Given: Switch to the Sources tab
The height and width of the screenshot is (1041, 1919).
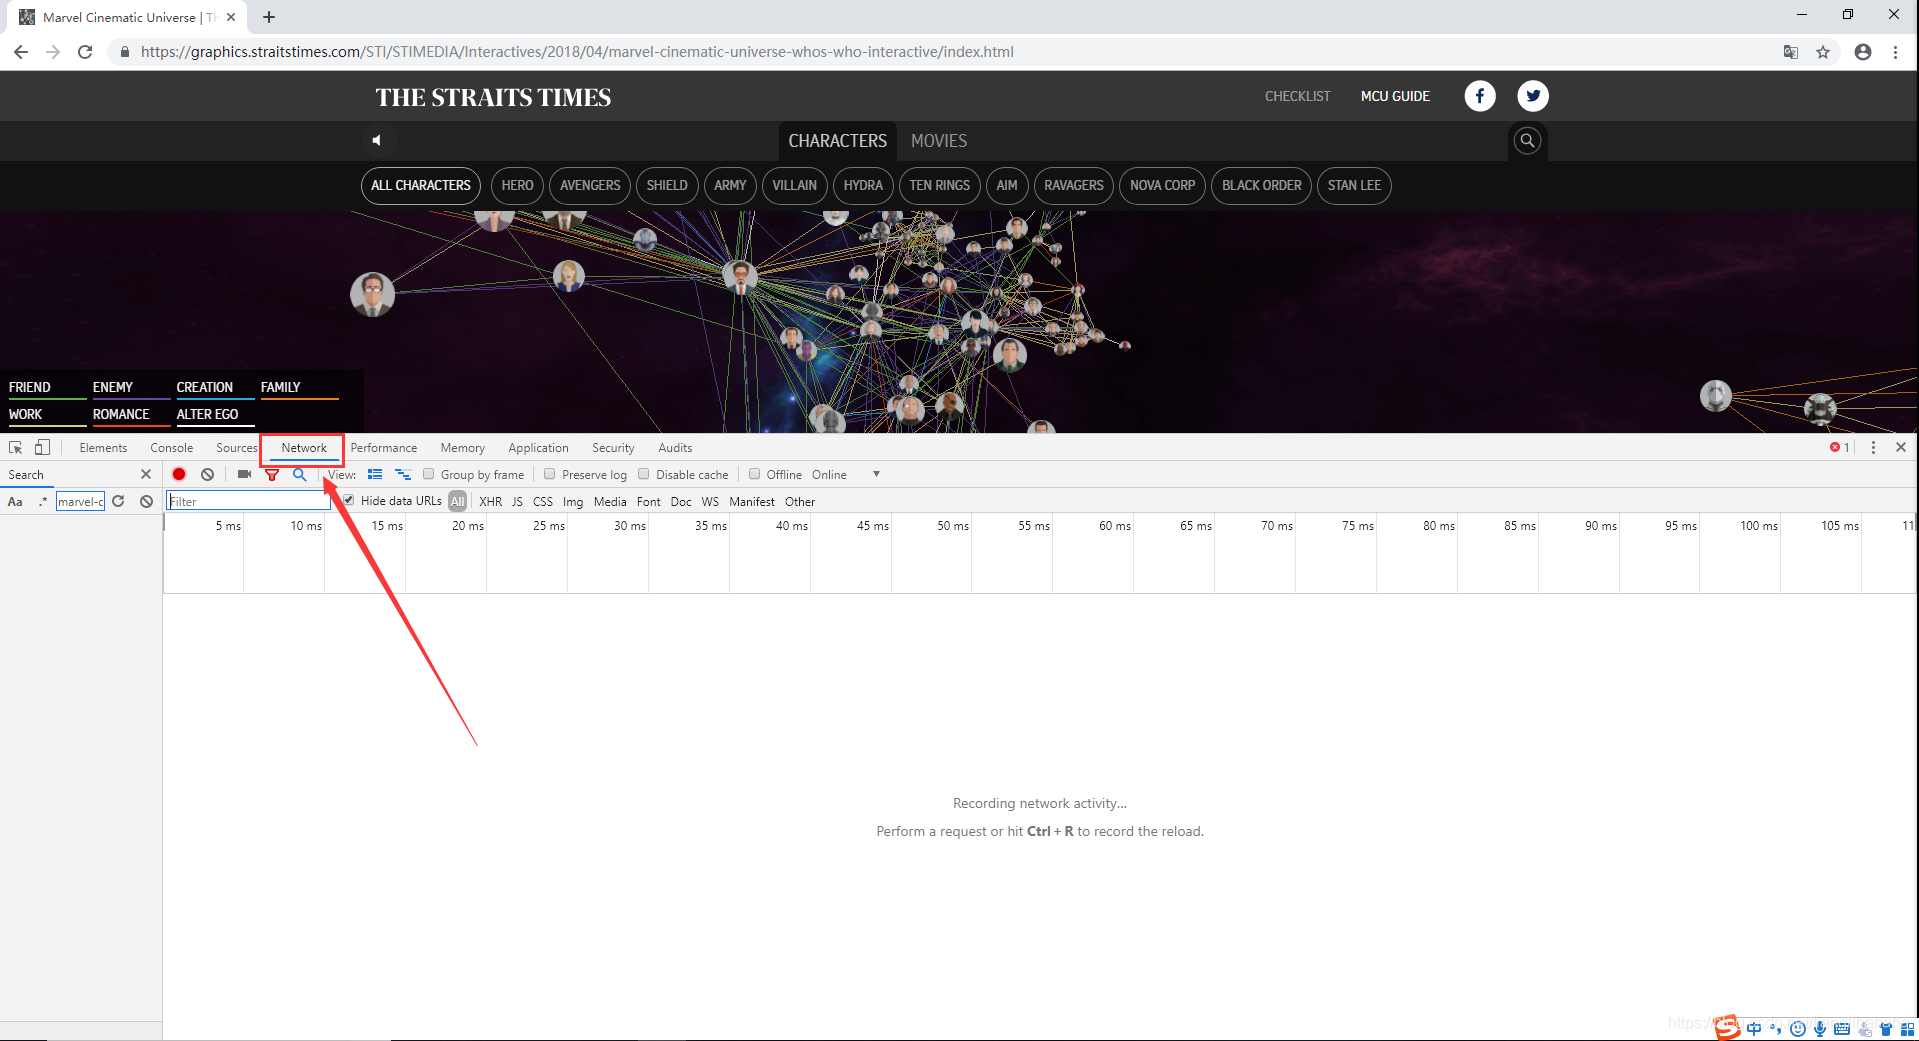Looking at the screenshot, I should 237,448.
